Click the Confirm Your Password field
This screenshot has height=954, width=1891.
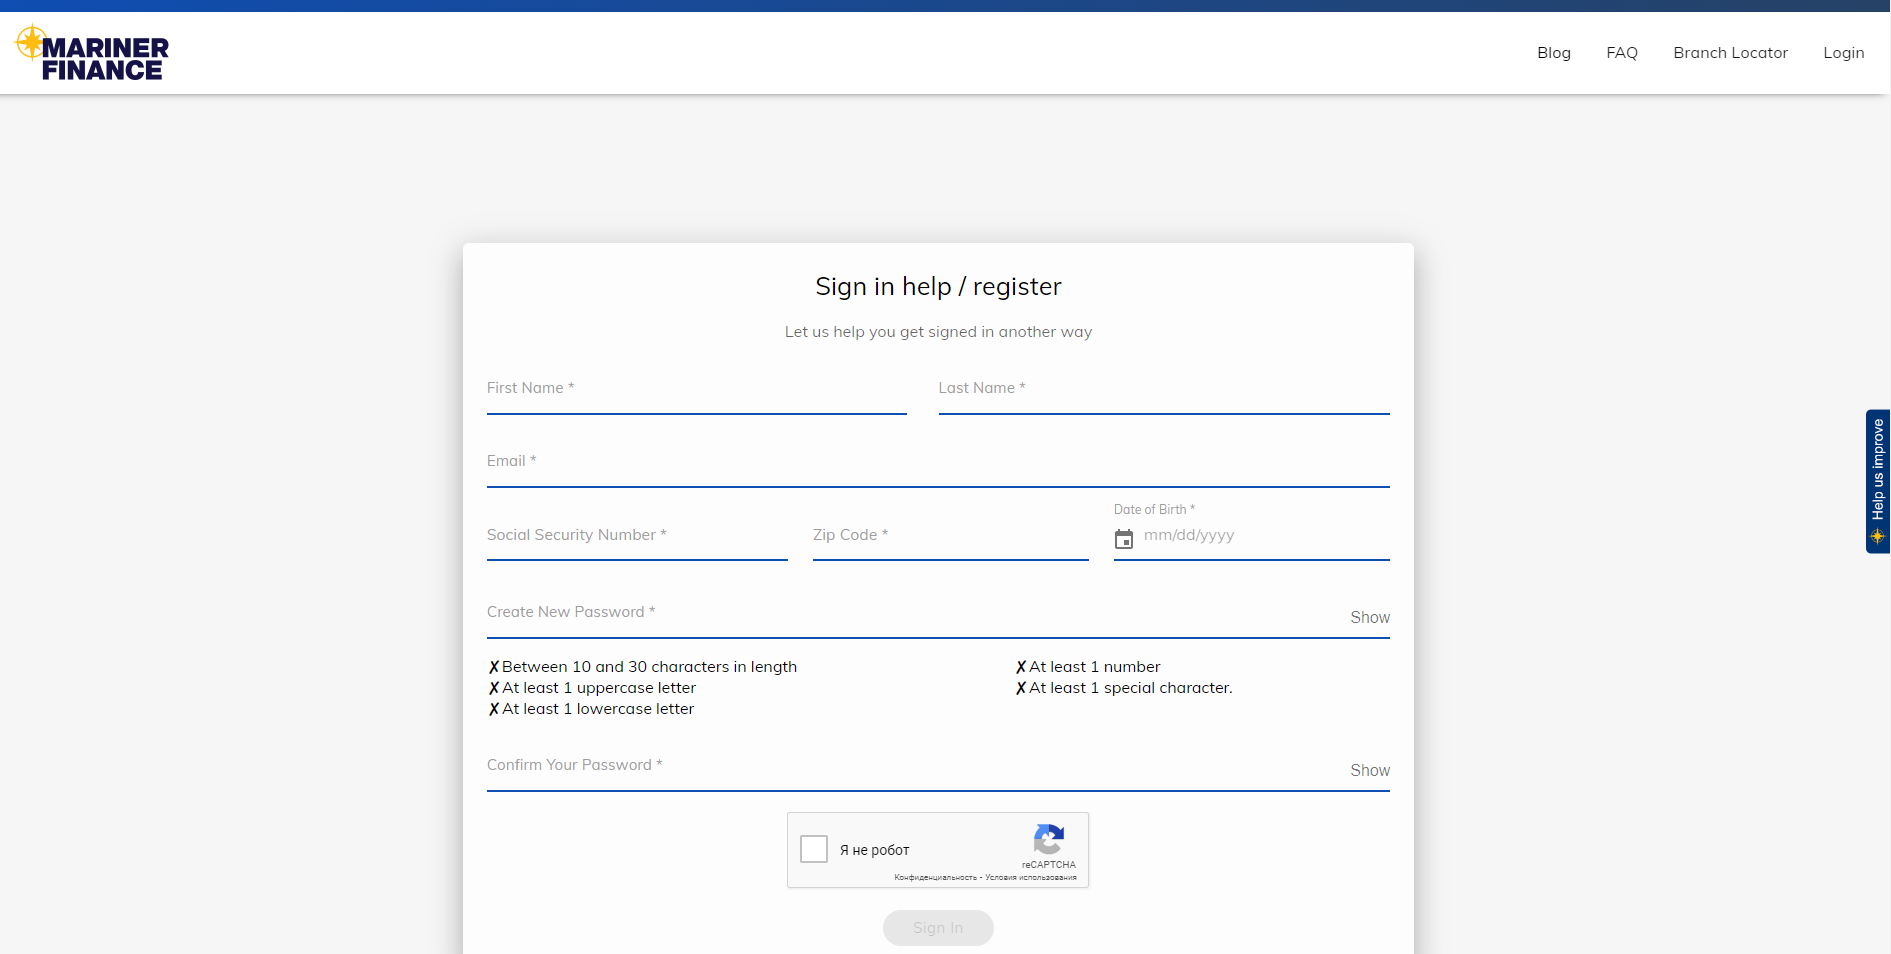(x=910, y=768)
